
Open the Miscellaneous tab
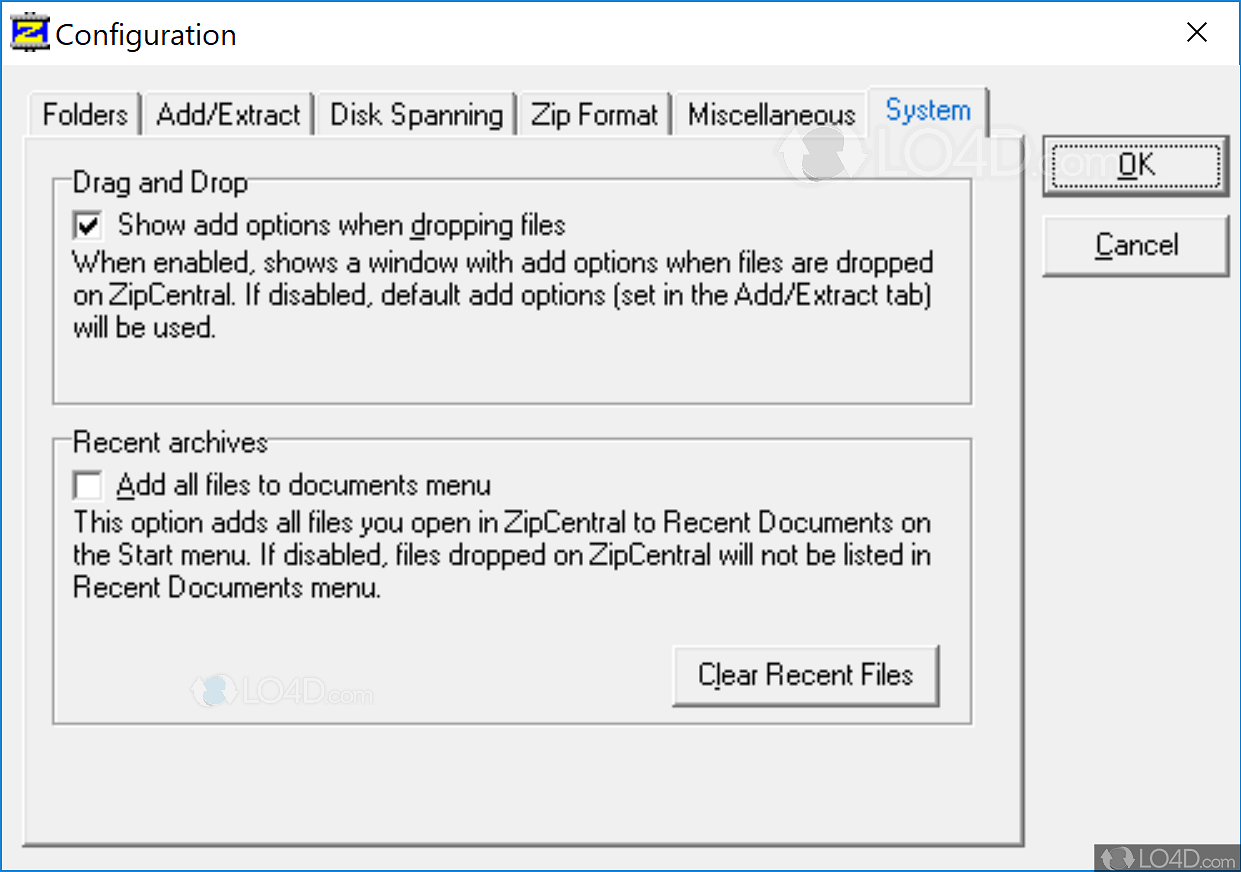pos(770,114)
